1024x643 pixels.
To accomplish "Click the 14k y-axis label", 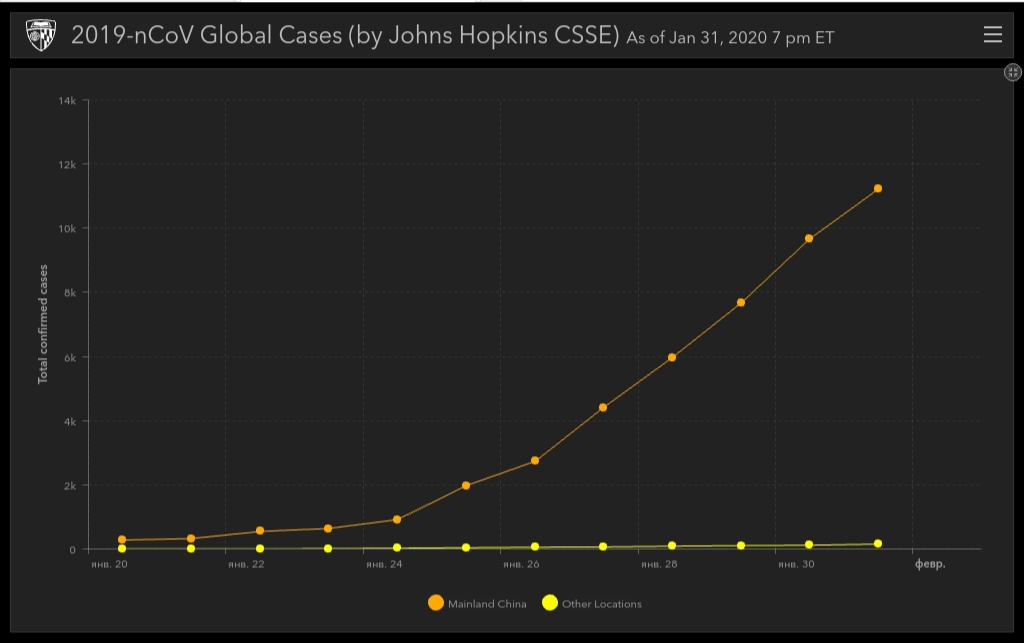I will (67, 101).
